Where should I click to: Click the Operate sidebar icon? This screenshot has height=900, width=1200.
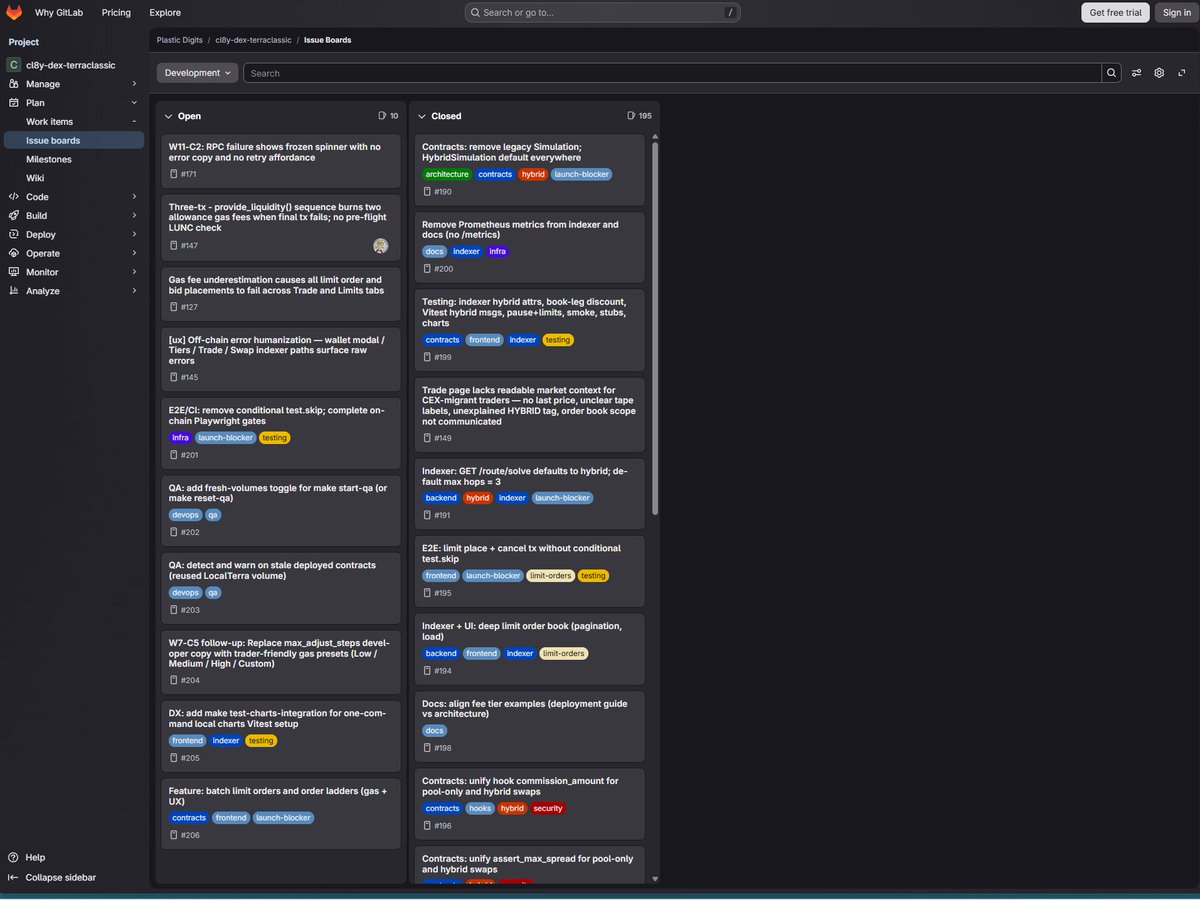click(13, 253)
